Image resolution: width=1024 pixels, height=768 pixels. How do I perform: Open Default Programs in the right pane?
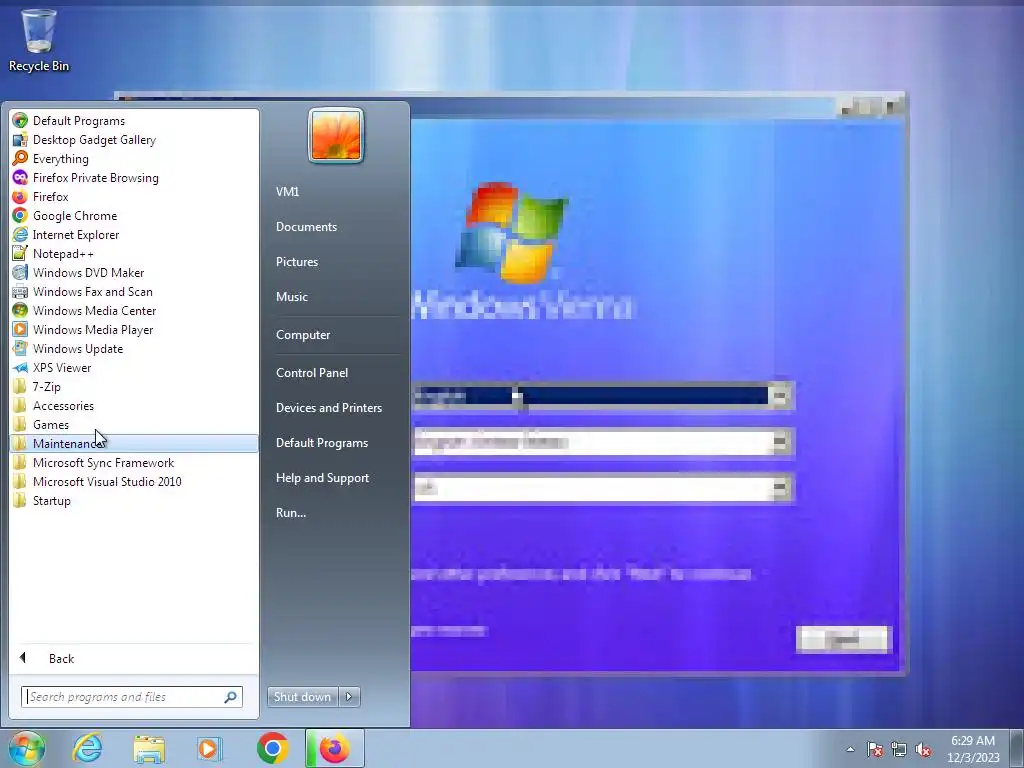pyautogui.click(x=321, y=443)
